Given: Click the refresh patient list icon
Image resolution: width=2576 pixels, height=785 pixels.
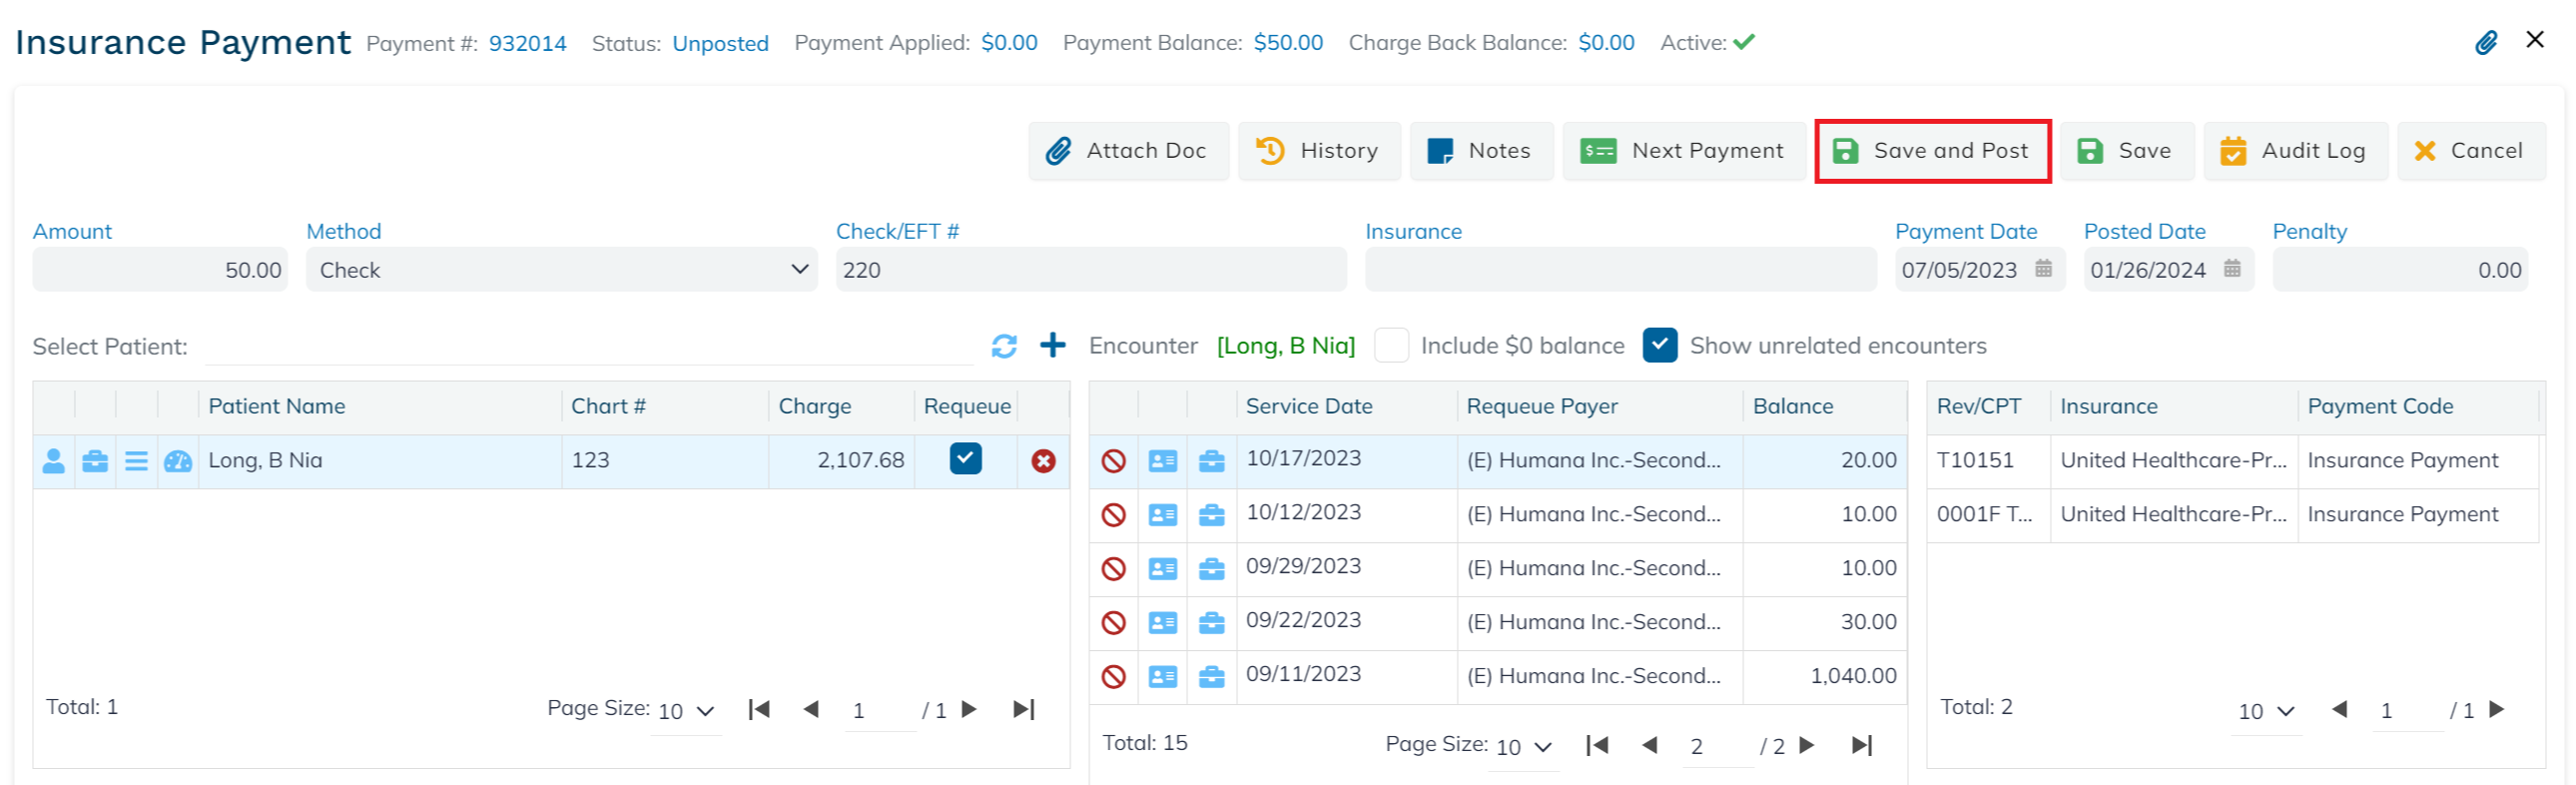Looking at the screenshot, I should [1004, 346].
